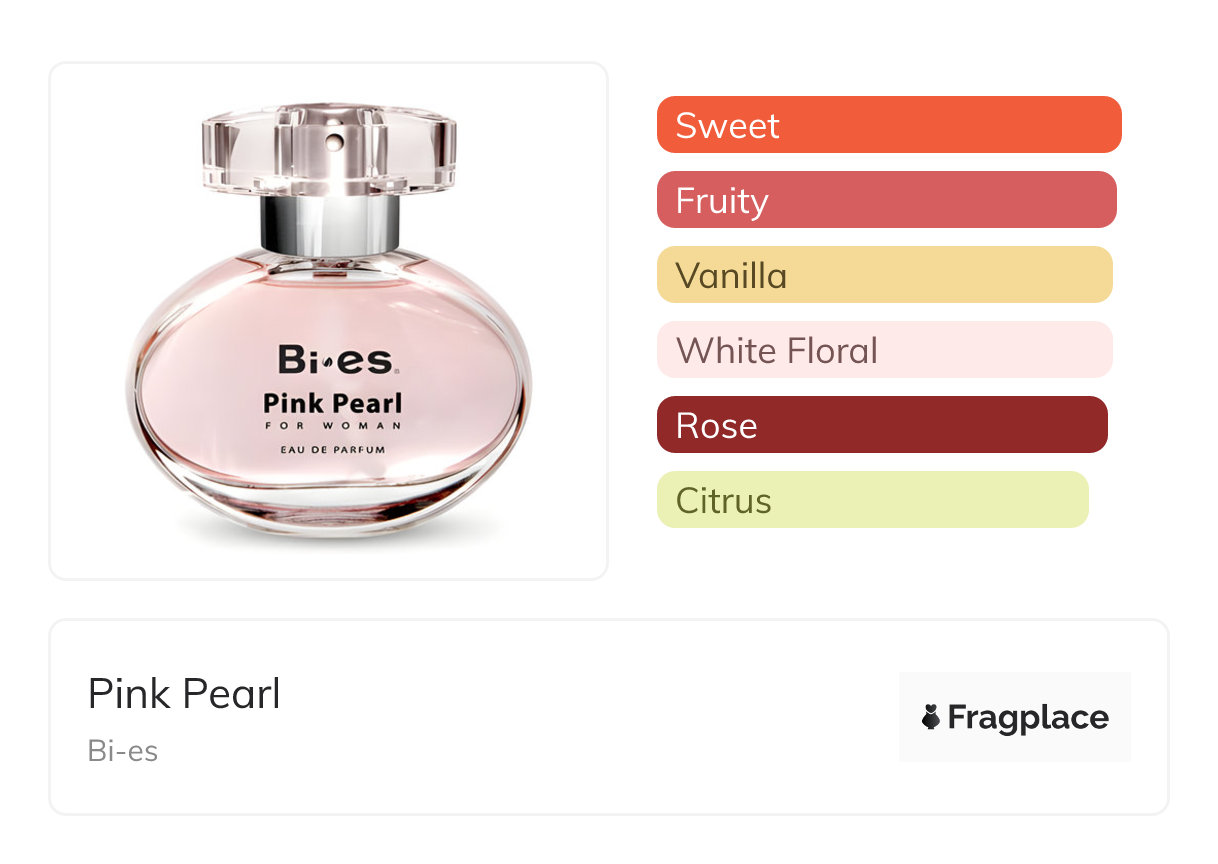Choose the Vanilla accord bar

[884, 275]
